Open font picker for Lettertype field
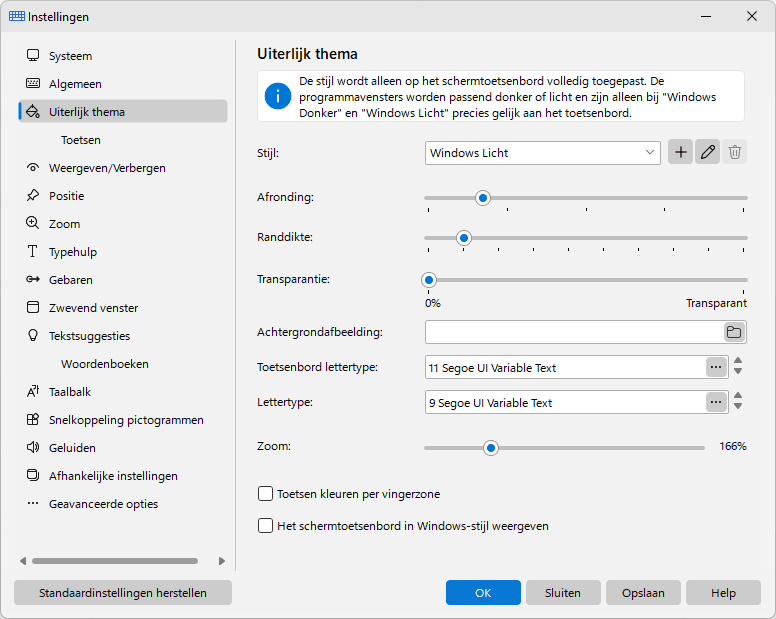 tap(716, 402)
